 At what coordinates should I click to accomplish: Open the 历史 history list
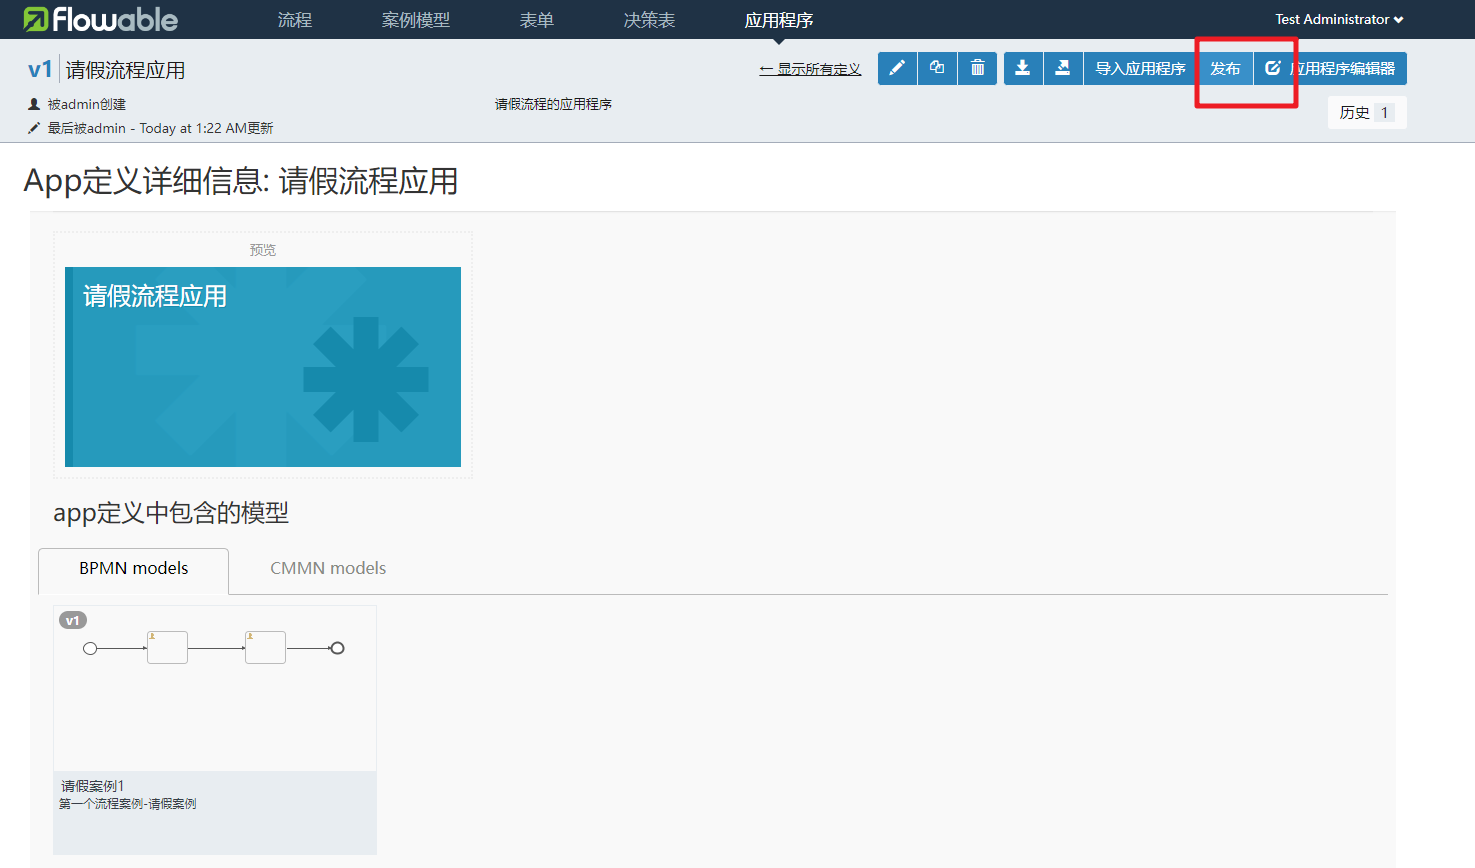(x=1366, y=112)
